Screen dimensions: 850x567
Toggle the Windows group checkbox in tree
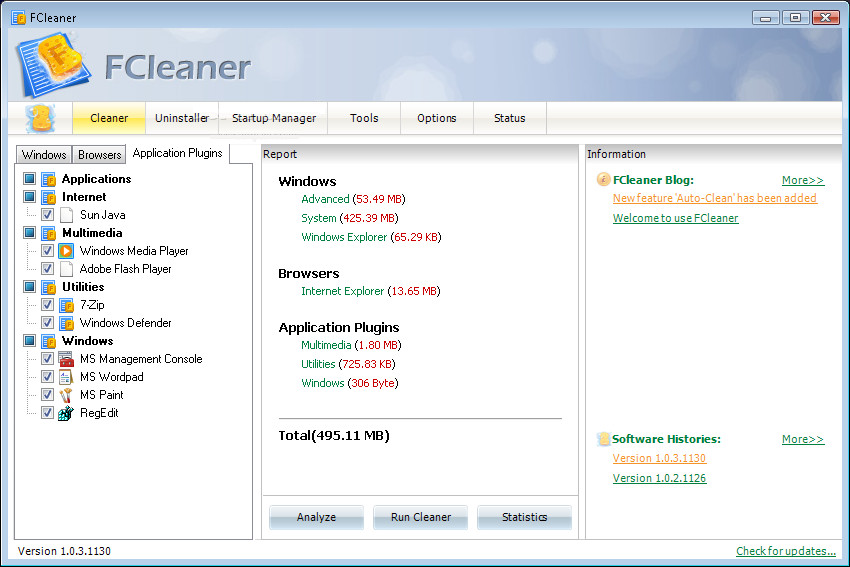(30, 340)
